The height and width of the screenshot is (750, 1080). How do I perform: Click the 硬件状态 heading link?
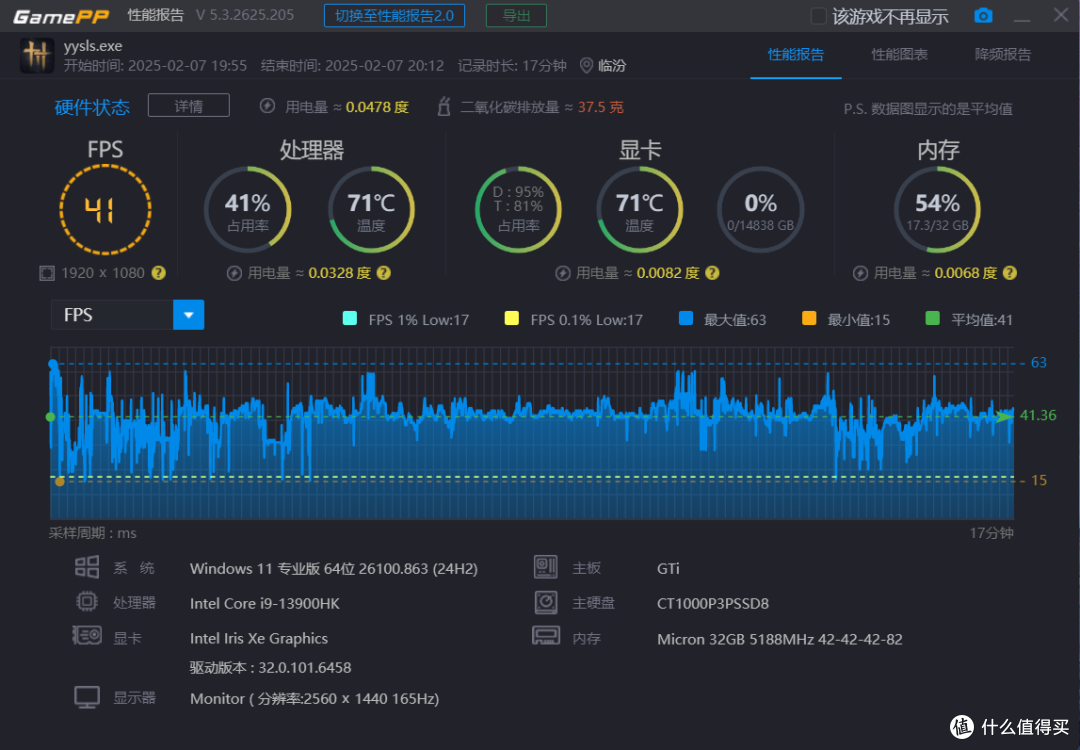92,107
